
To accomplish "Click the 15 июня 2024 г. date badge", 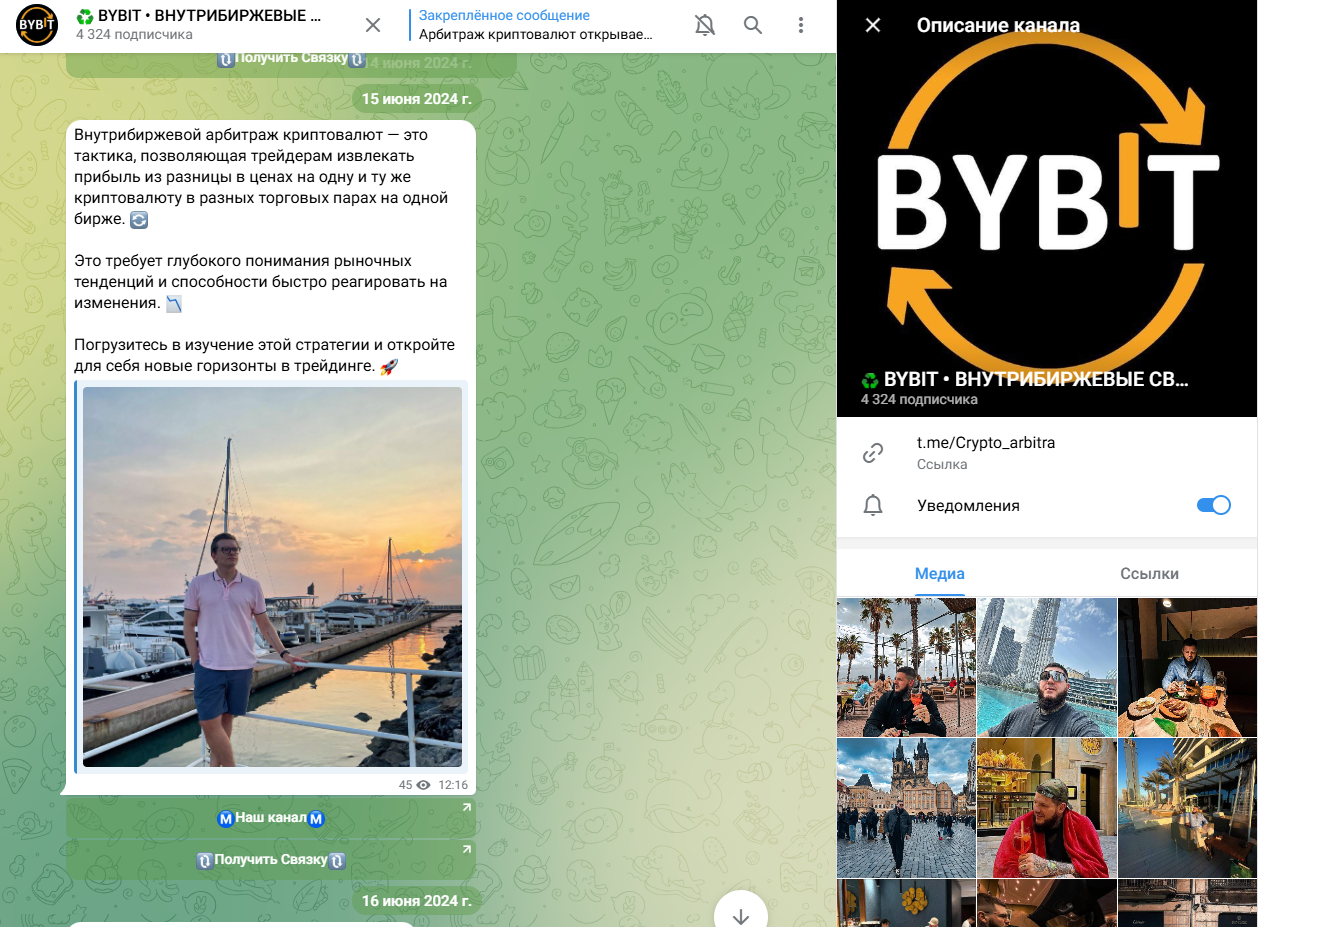I will tap(416, 99).
